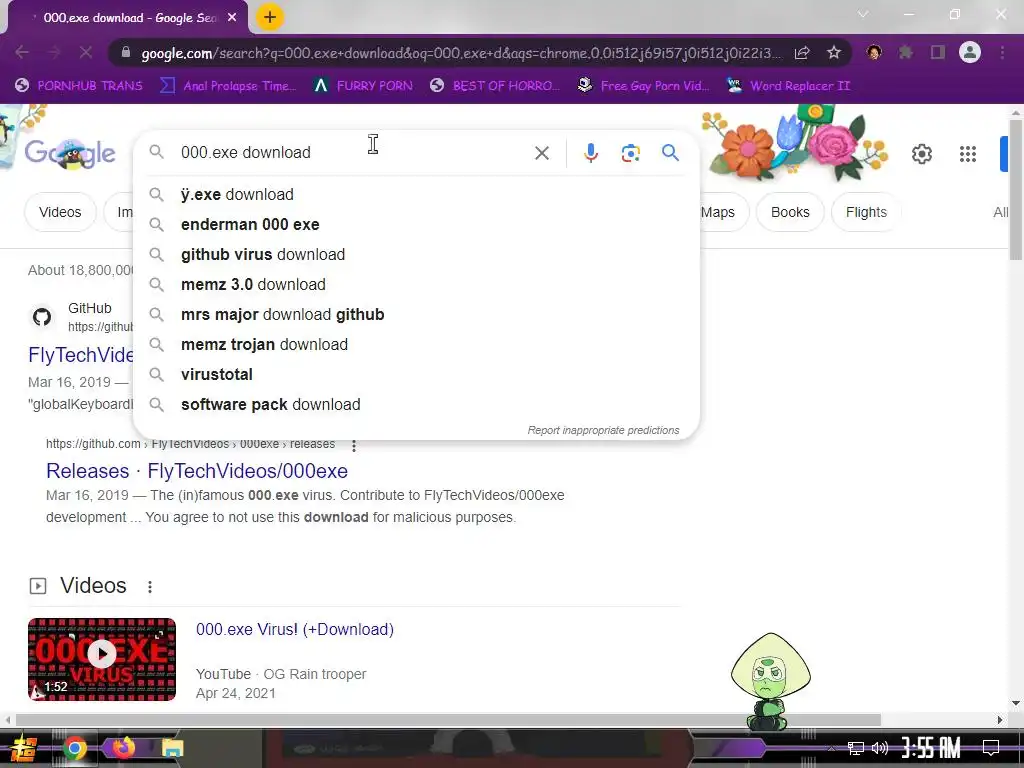Click the vertical scrollbar thumb
Screen dimensions: 1024x768
click(x=1016, y=189)
